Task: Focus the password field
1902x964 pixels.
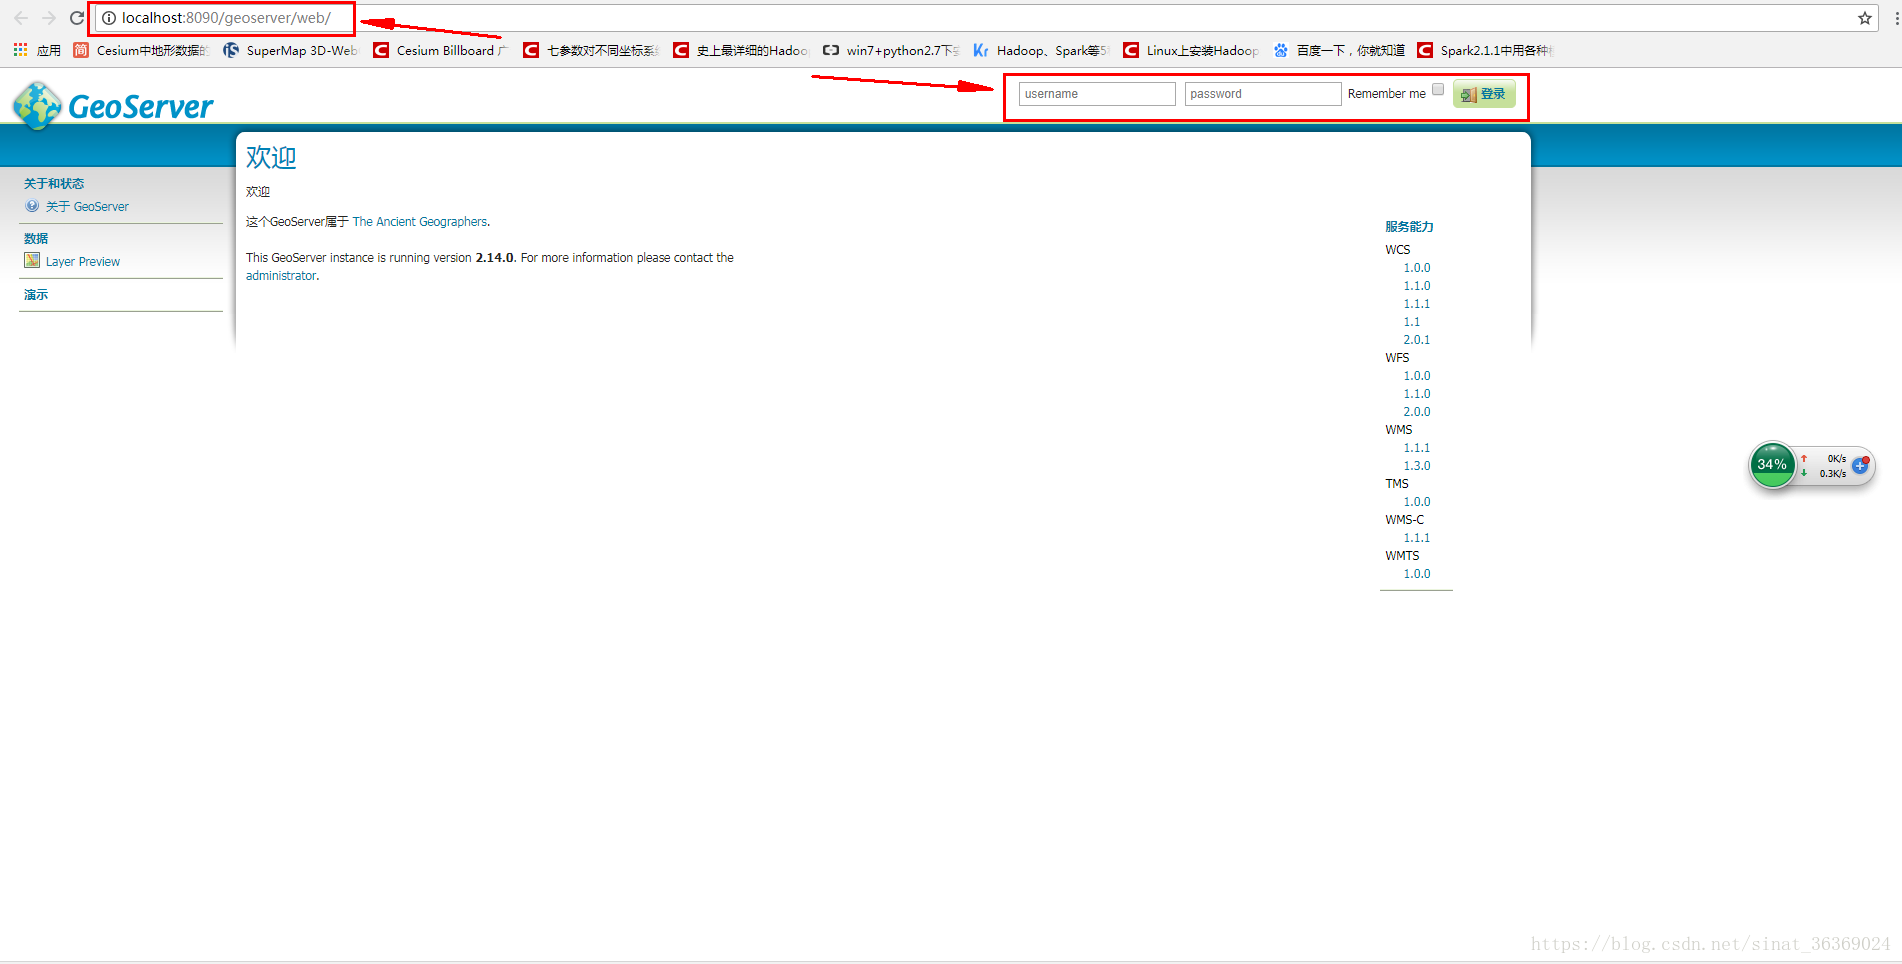Action: (x=1263, y=94)
